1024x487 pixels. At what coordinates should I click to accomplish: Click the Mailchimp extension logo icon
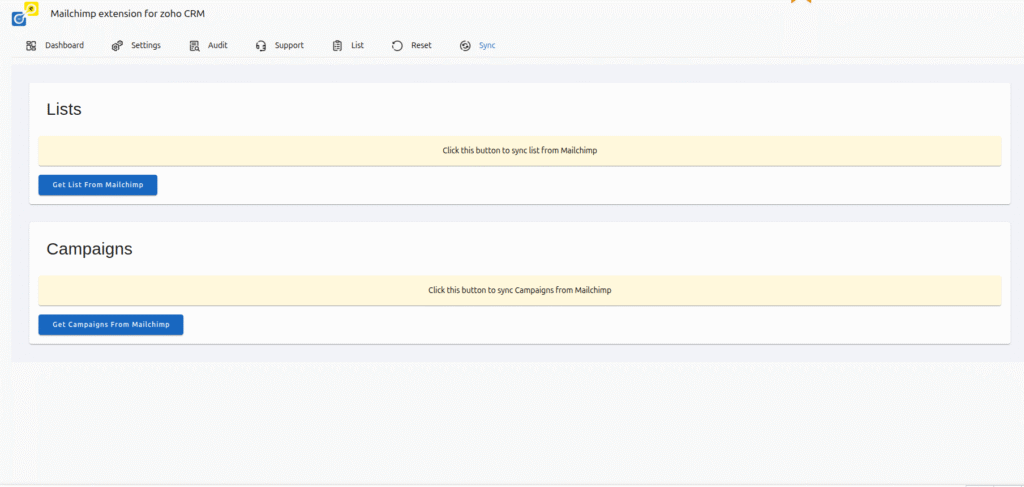tap(25, 14)
